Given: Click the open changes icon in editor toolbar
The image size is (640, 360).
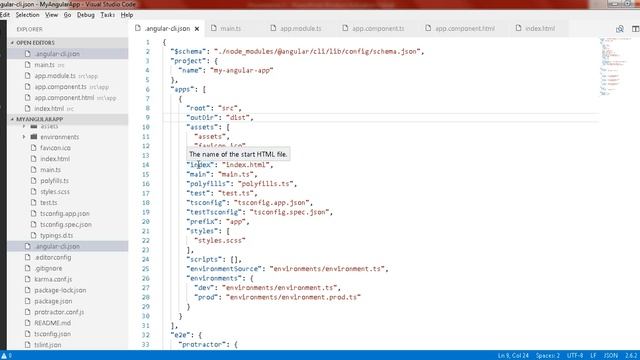Looking at the screenshot, I should click(x=620, y=29).
